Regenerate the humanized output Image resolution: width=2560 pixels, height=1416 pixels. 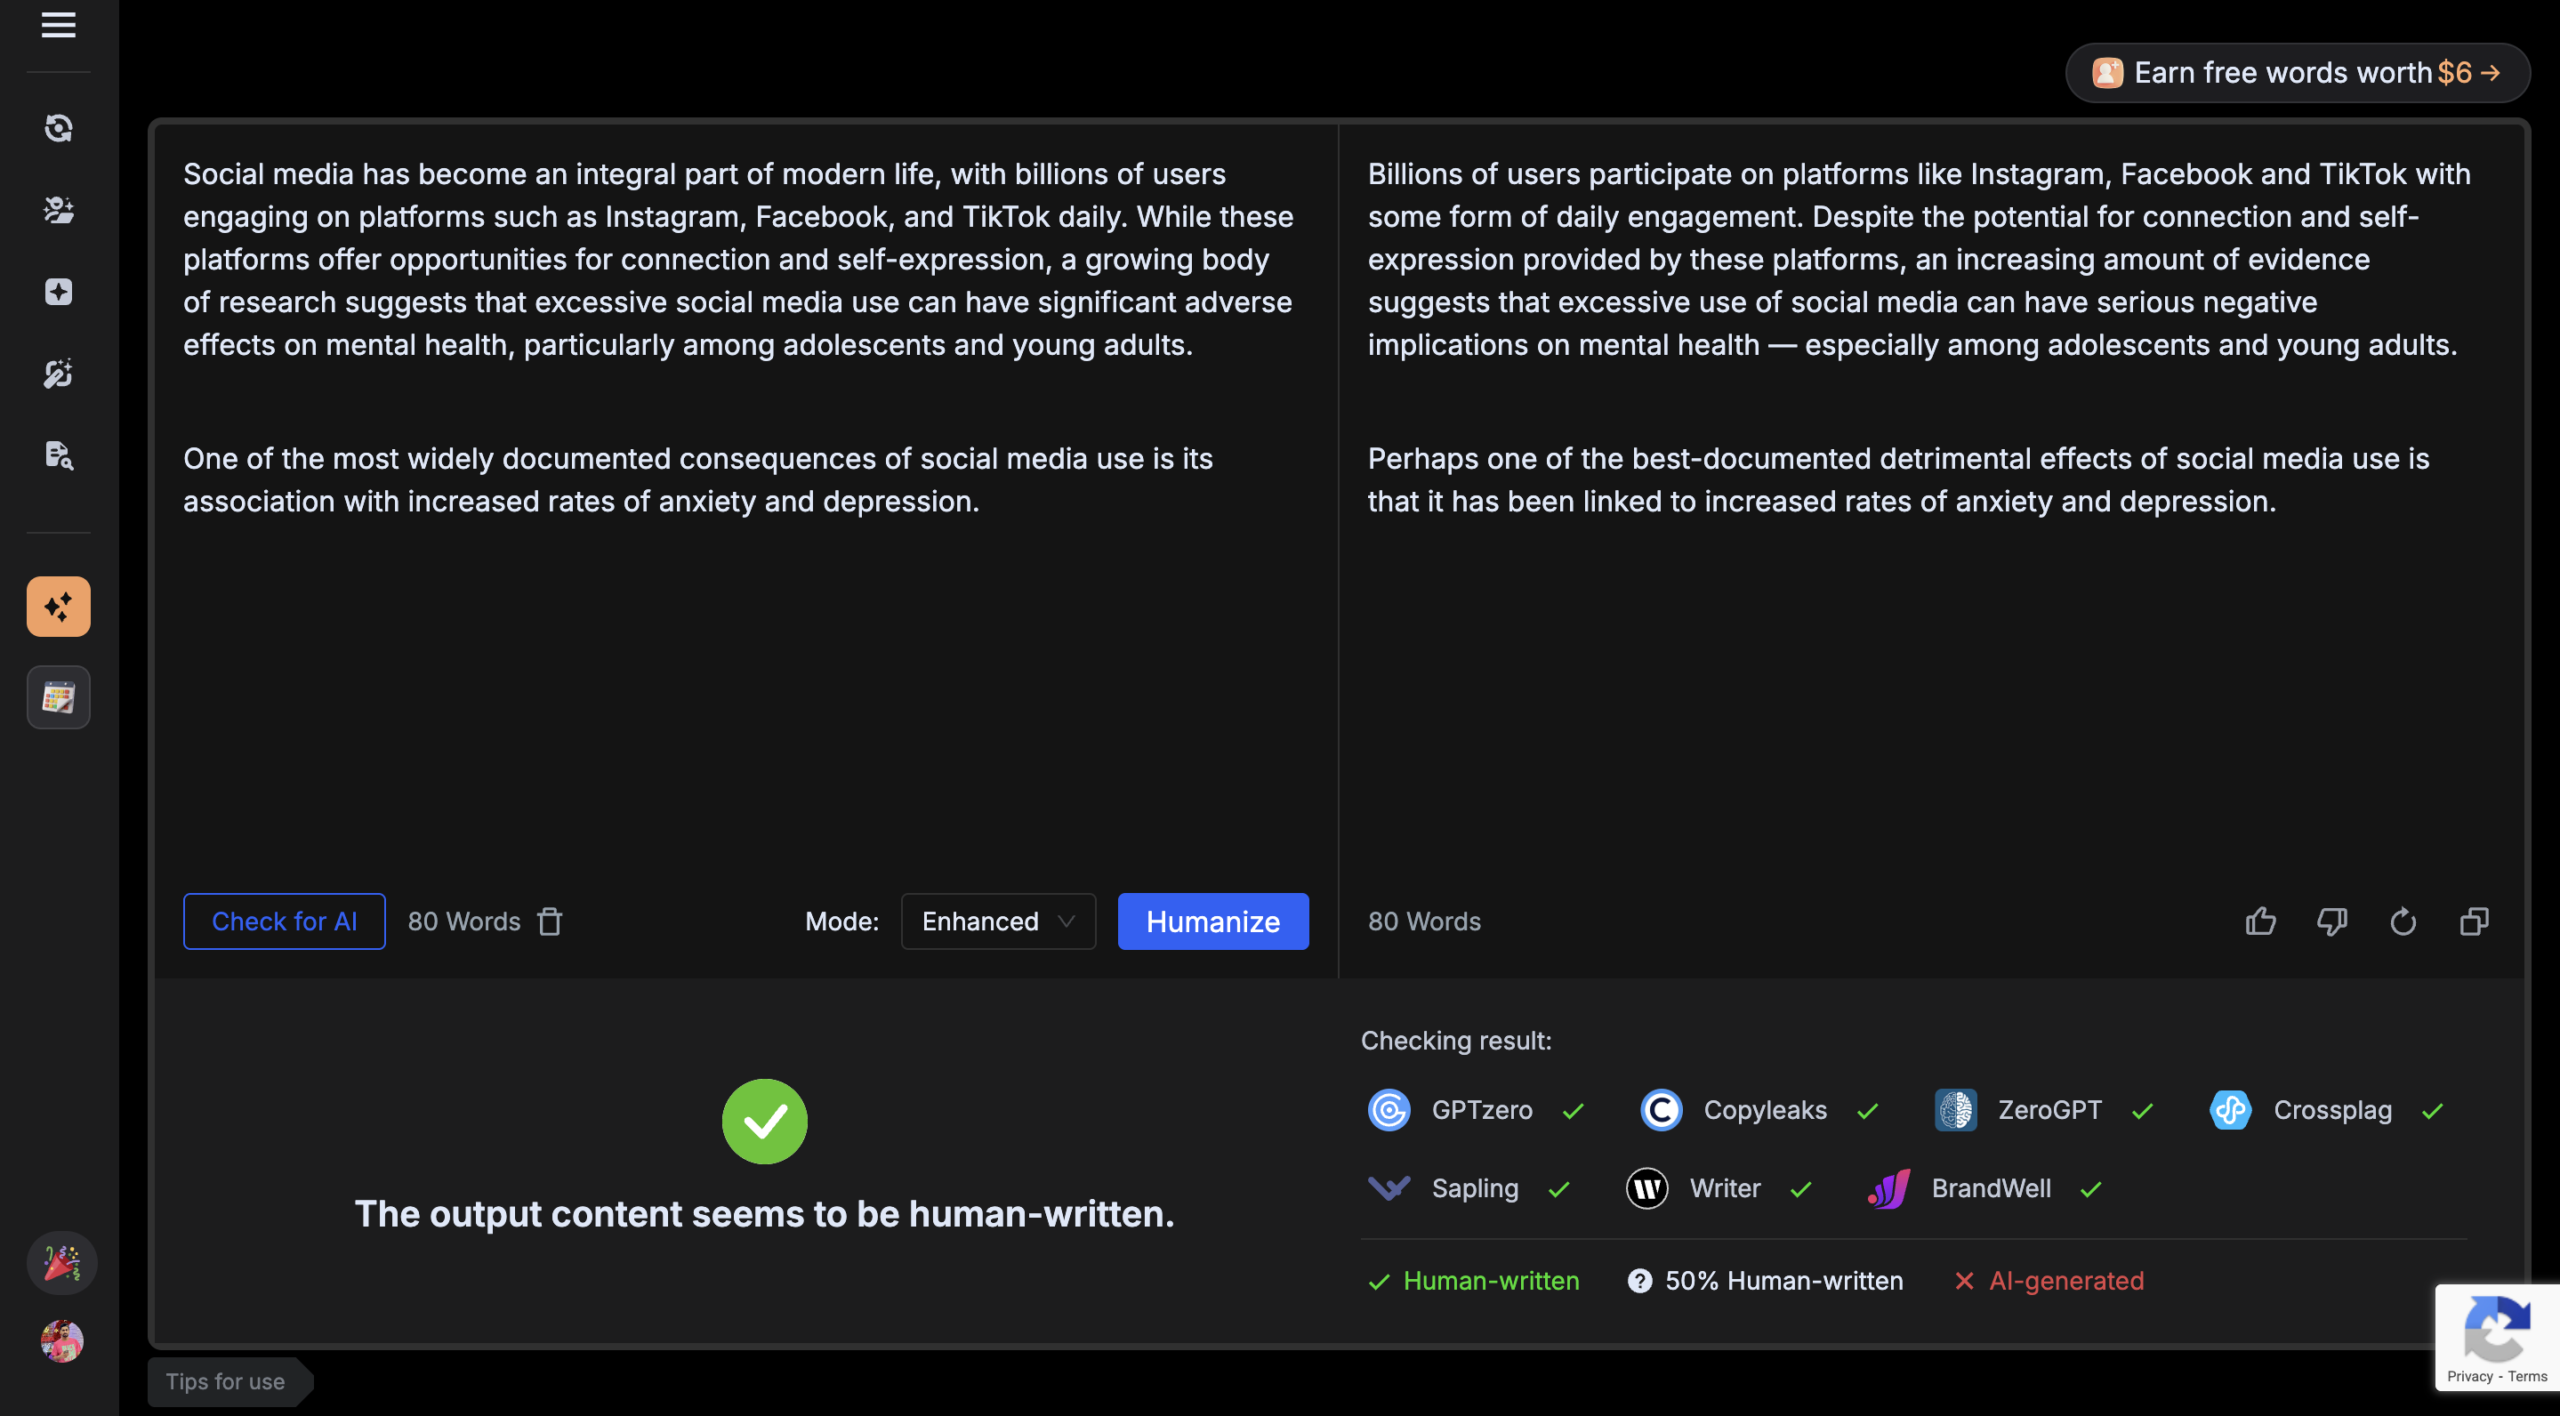point(2403,921)
